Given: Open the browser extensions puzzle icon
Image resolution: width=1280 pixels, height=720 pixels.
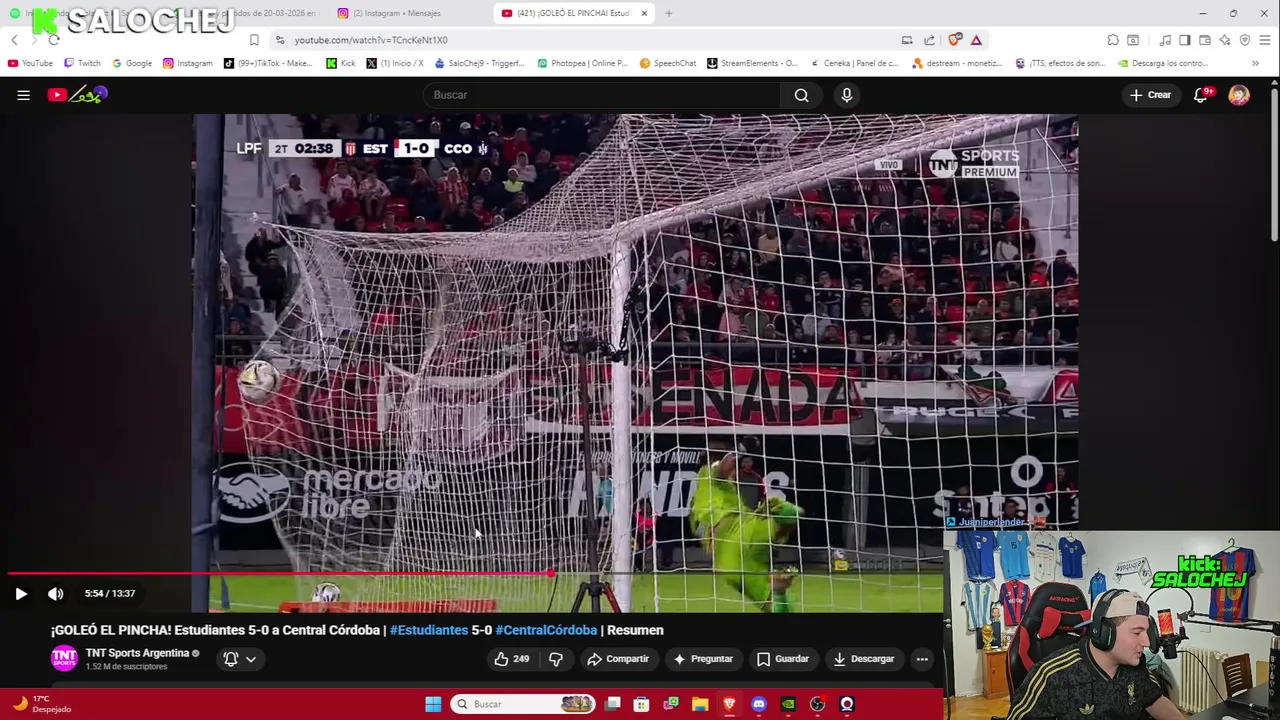Looking at the screenshot, I should [x=1113, y=40].
